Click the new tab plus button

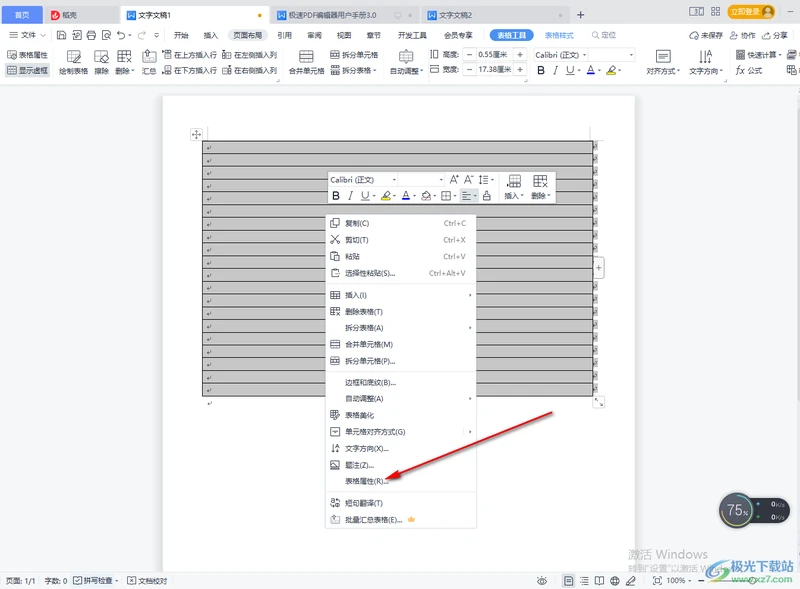coord(580,15)
